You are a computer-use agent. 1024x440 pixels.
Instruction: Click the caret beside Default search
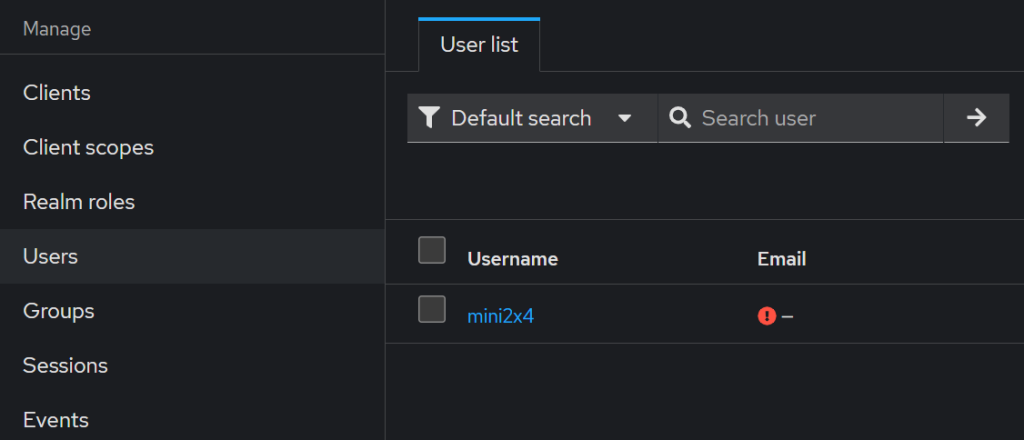(625, 118)
